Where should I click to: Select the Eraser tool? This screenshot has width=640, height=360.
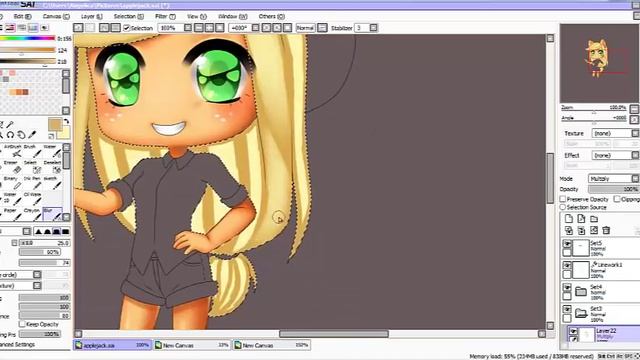[x=13, y=167]
